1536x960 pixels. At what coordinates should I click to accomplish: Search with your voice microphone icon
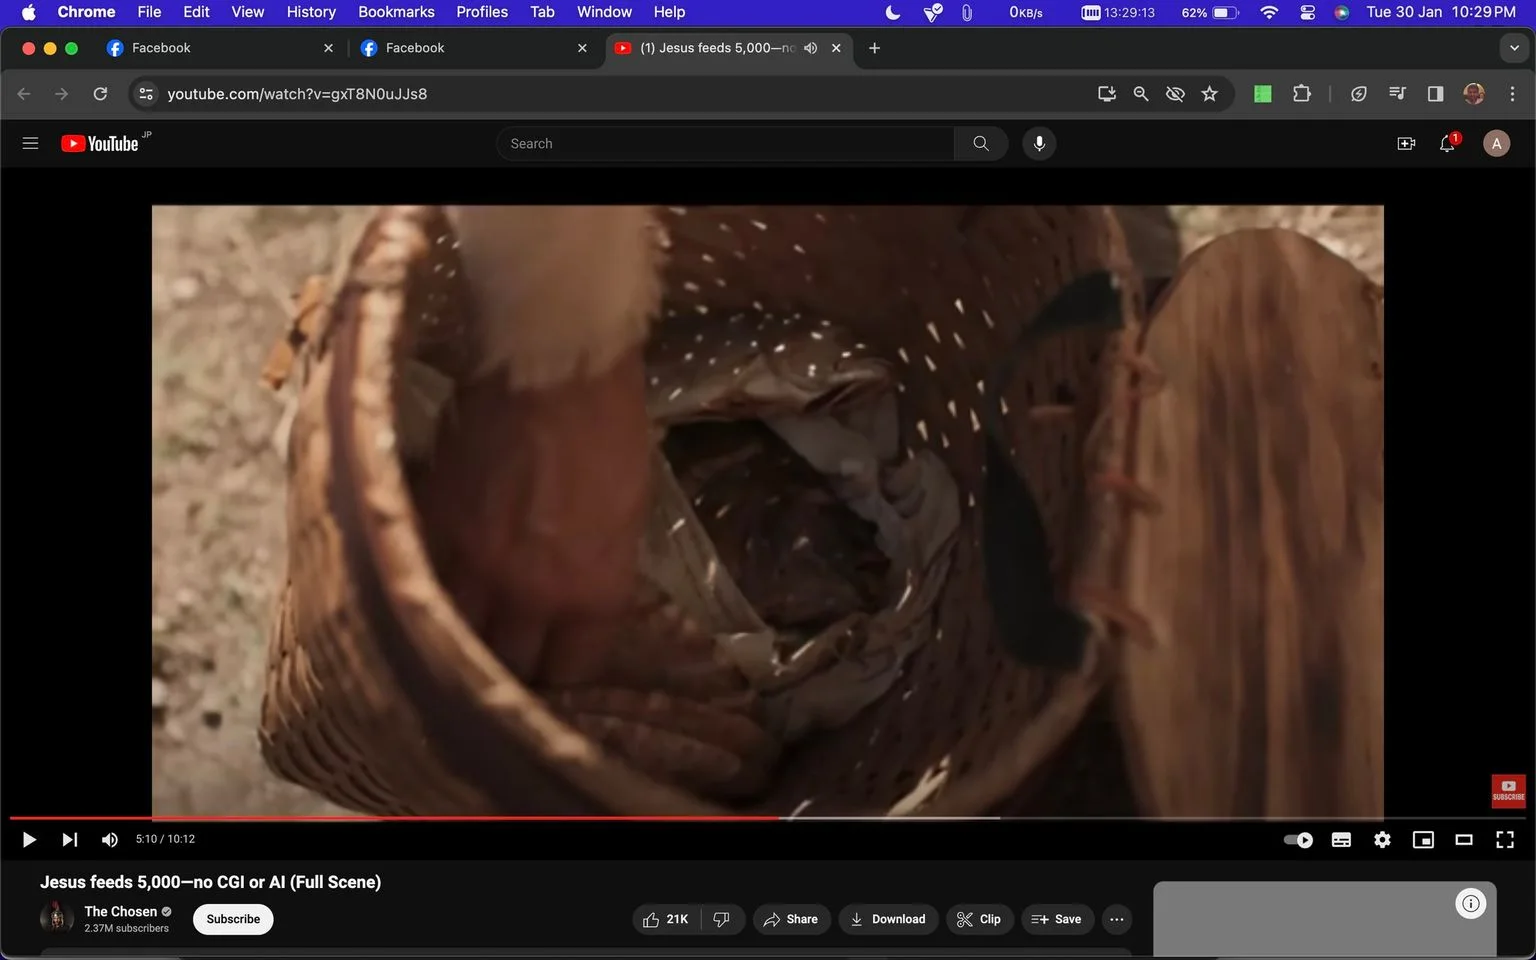[1039, 144]
